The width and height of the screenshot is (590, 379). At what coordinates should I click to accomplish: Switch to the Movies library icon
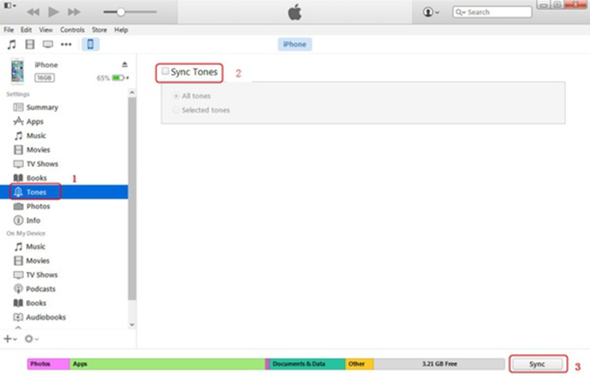pyautogui.click(x=30, y=44)
